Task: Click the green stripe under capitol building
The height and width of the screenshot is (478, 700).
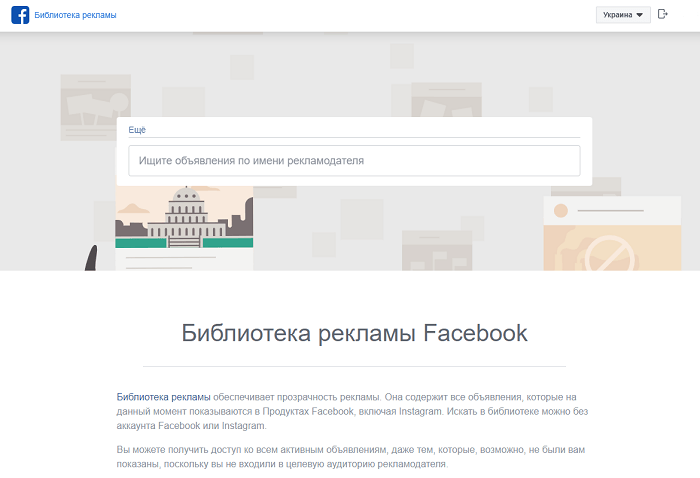Action: (184, 242)
